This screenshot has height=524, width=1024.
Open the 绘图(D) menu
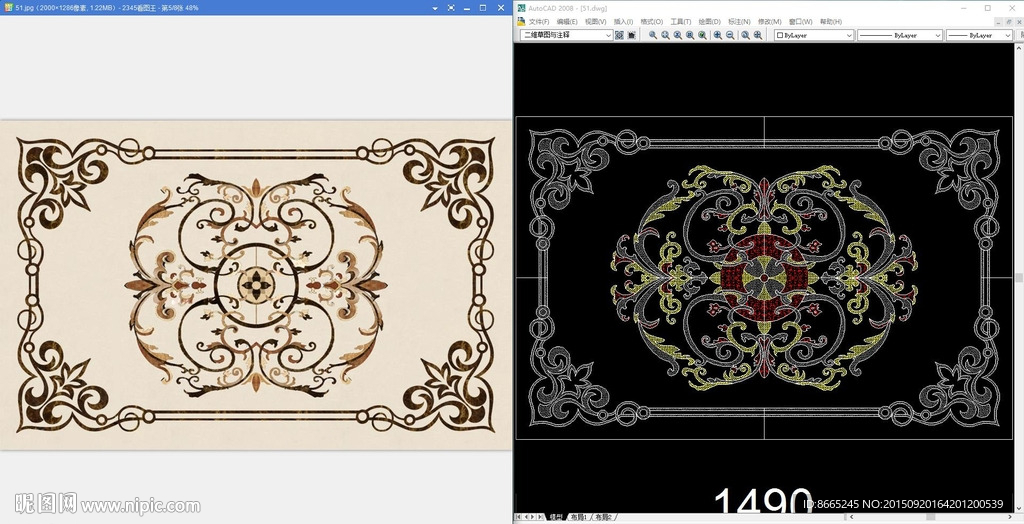[709, 22]
